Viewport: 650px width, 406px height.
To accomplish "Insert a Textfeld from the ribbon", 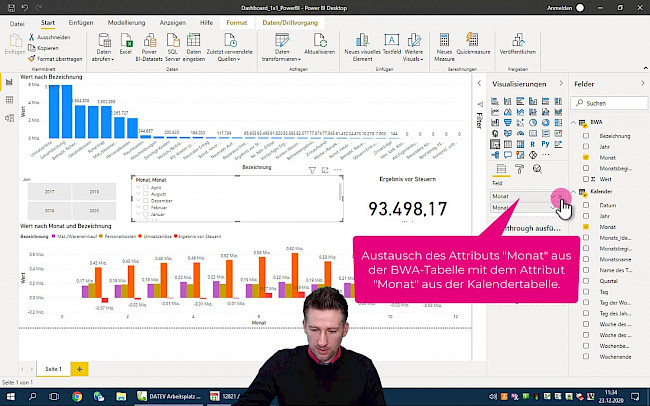I will [391, 42].
